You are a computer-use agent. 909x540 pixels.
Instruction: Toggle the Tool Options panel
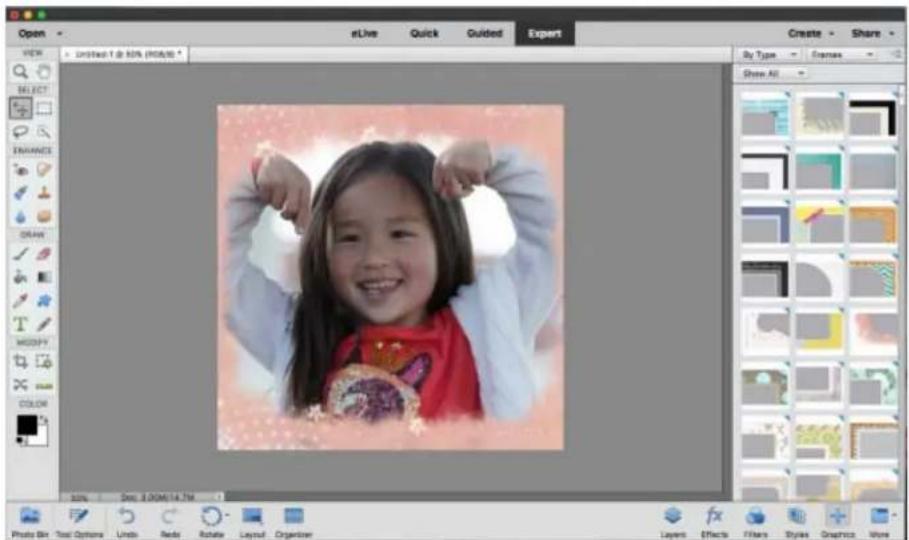coord(79,522)
